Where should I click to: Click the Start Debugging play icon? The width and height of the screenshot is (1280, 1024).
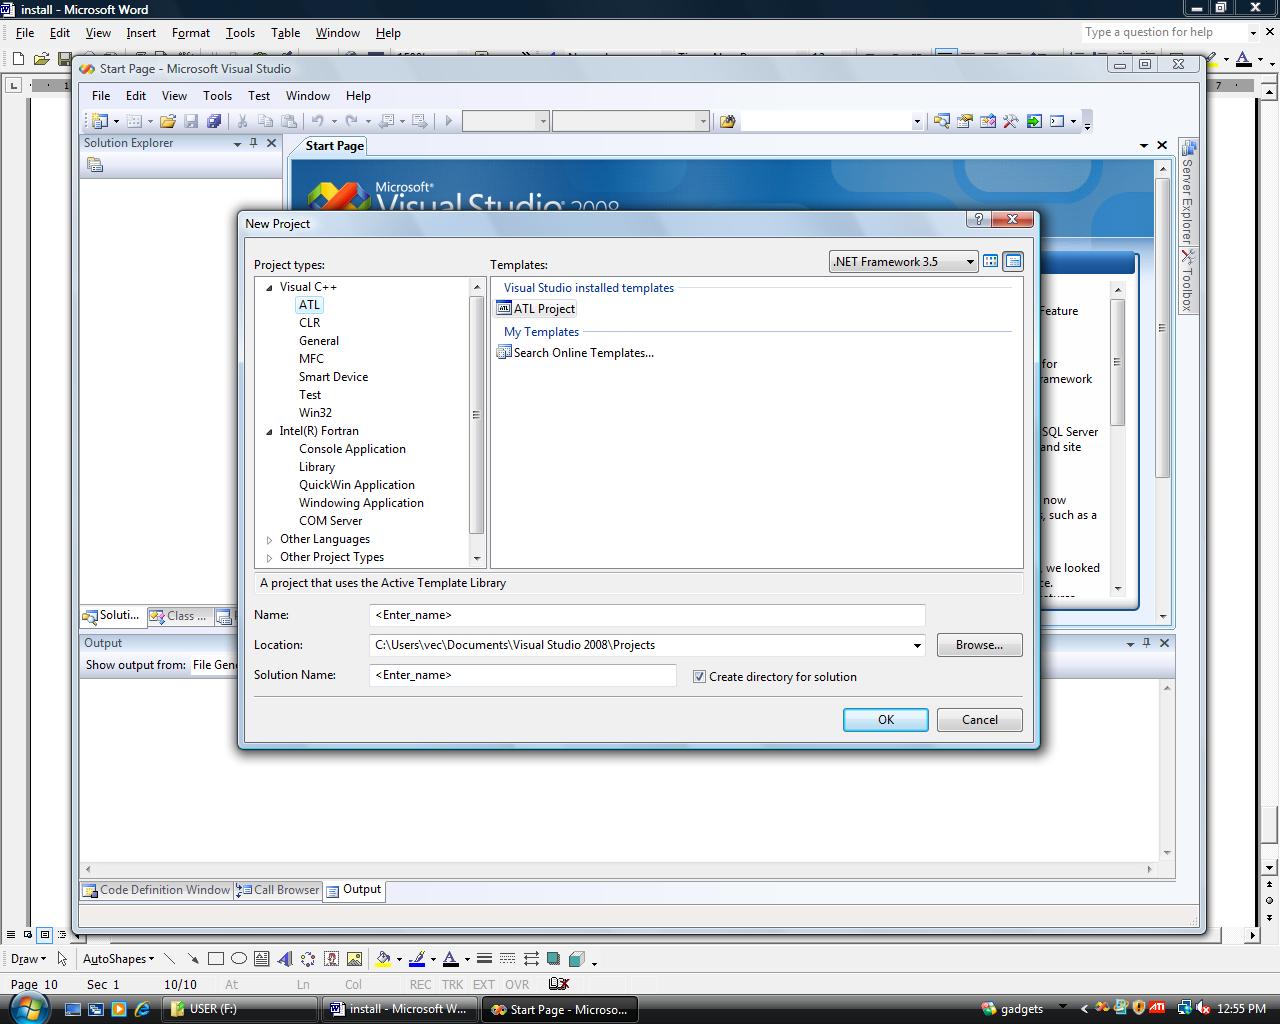[448, 121]
